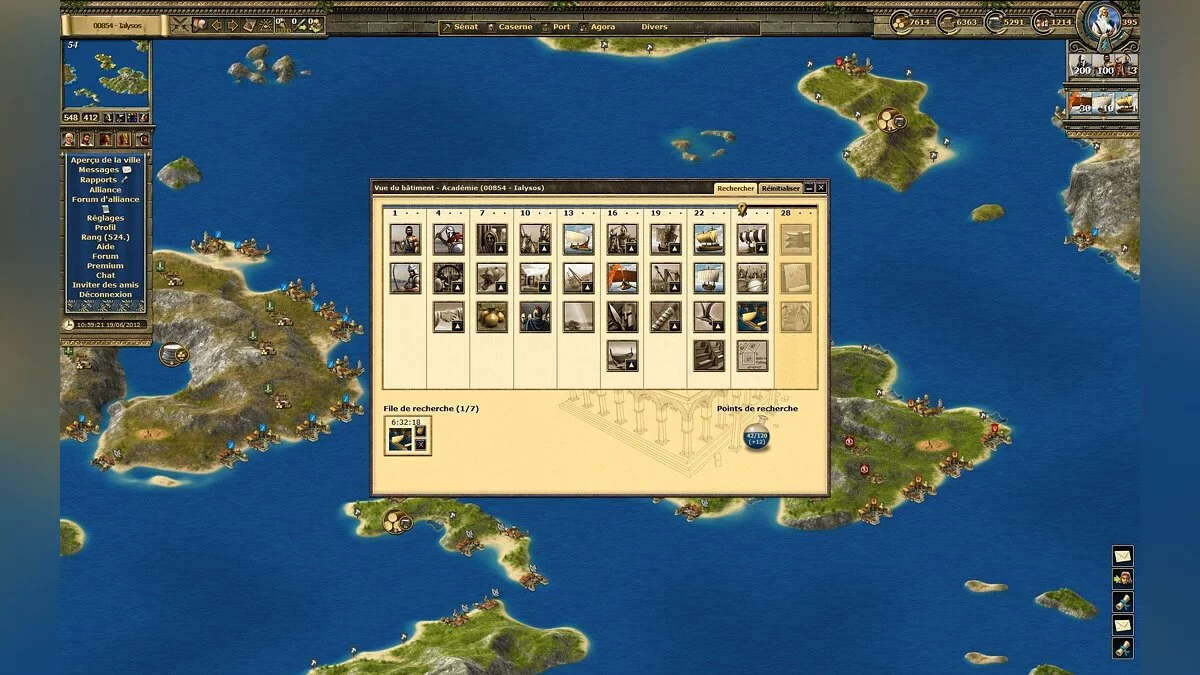Cancel the queued research with red X

[x=421, y=445]
